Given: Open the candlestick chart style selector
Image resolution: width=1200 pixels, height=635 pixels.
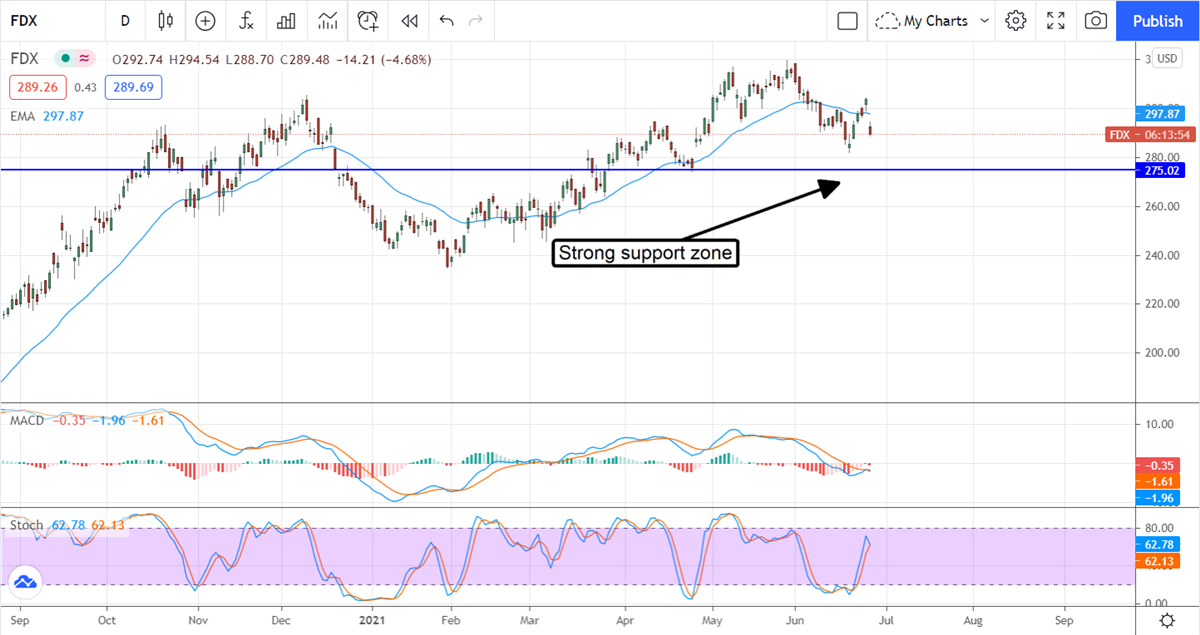Looking at the screenshot, I should (165, 20).
